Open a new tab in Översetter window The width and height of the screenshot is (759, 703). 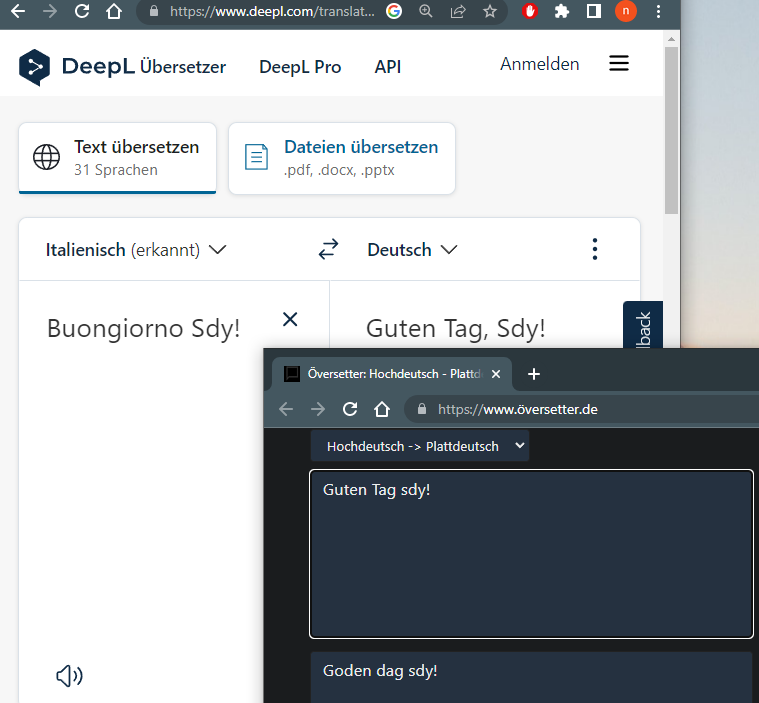click(x=533, y=374)
